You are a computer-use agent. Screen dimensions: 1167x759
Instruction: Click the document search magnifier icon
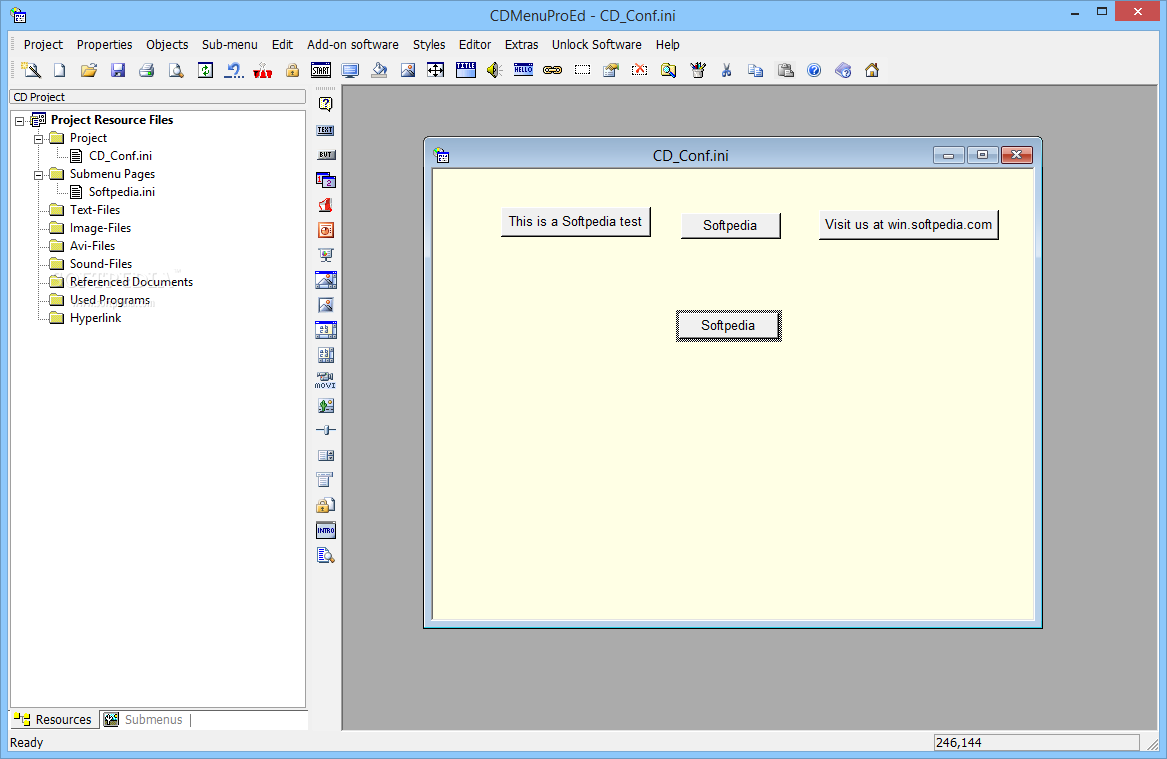point(325,555)
